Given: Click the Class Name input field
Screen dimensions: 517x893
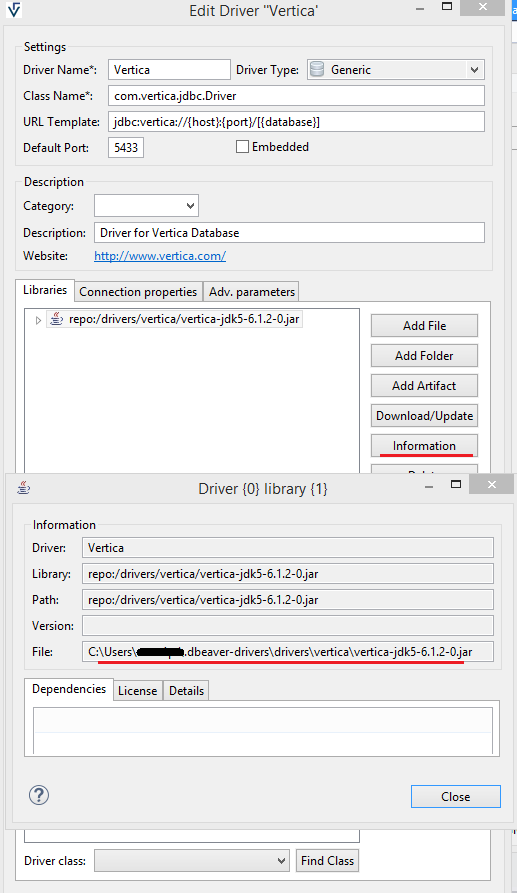Looking at the screenshot, I should pyautogui.click(x=296, y=96).
